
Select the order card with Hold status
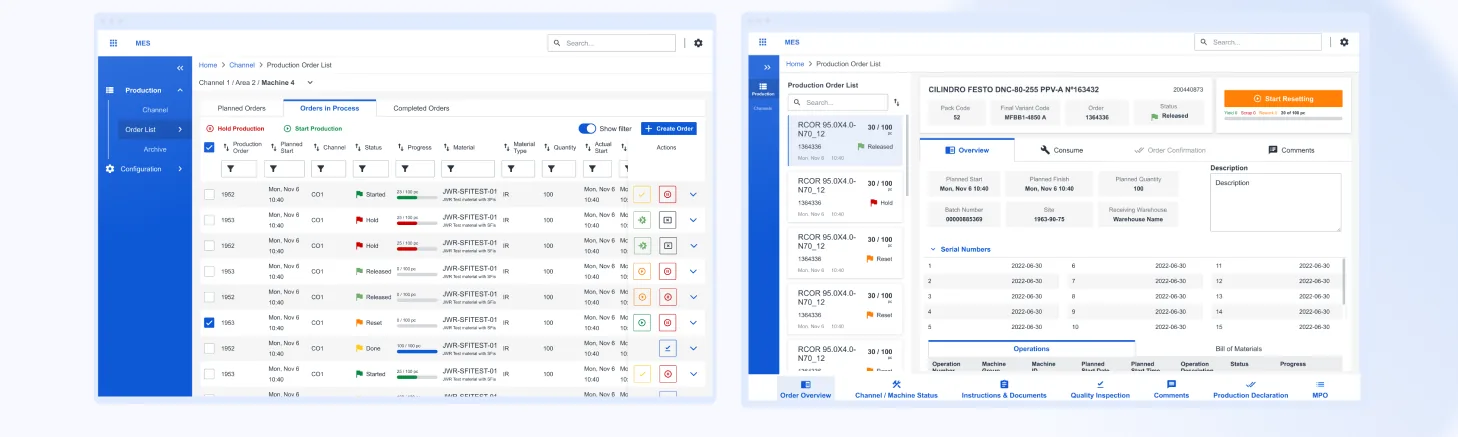845,196
